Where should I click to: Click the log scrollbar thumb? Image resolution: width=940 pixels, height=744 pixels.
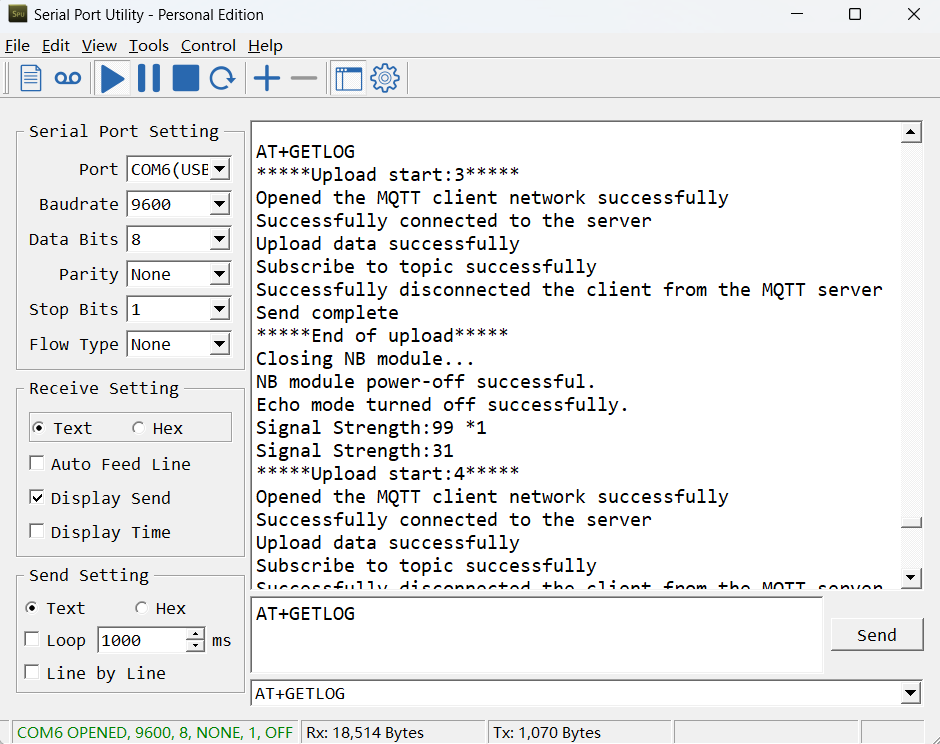(x=911, y=523)
